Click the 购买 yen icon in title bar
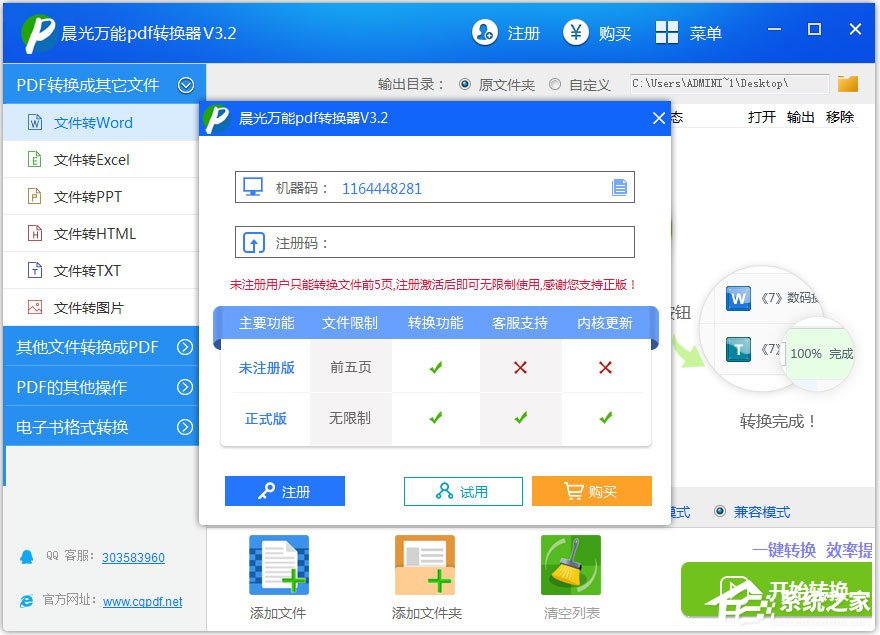Screen dimensions: 880x635 576,33
